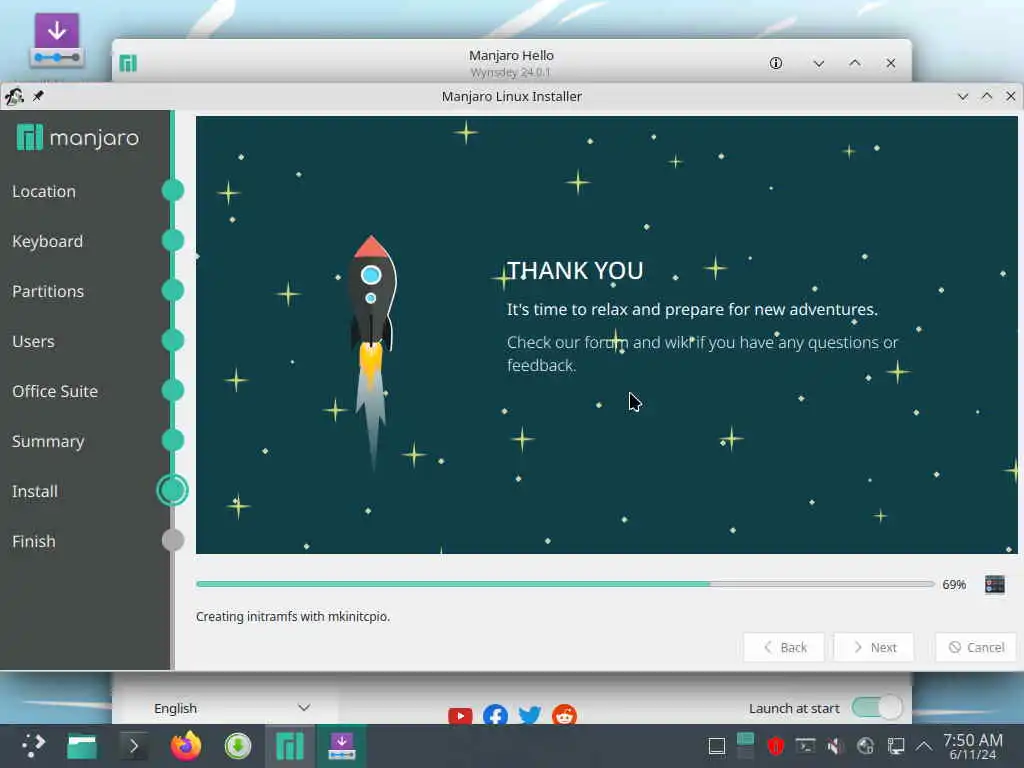Image resolution: width=1024 pixels, height=768 pixels.
Task: Click Manjaro Hello app icon in its title bar
Action: coord(128,63)
